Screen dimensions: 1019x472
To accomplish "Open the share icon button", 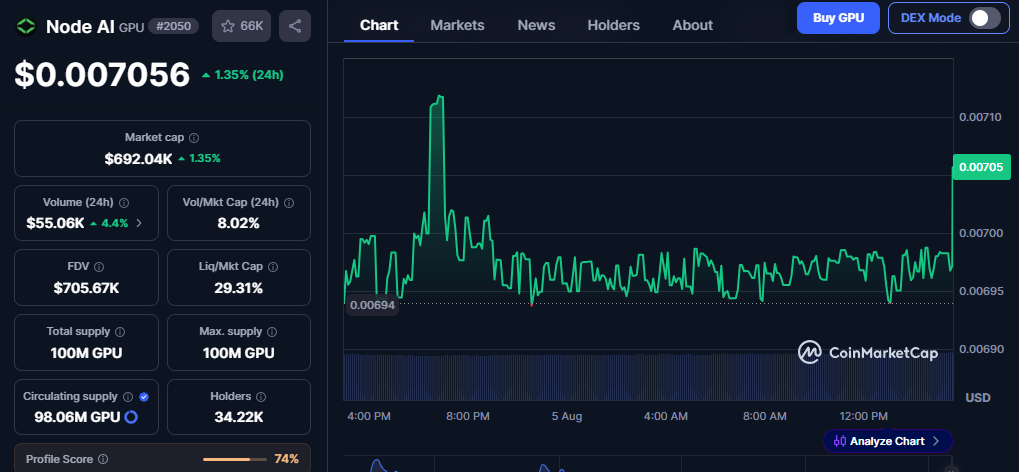I will [294, 26].
